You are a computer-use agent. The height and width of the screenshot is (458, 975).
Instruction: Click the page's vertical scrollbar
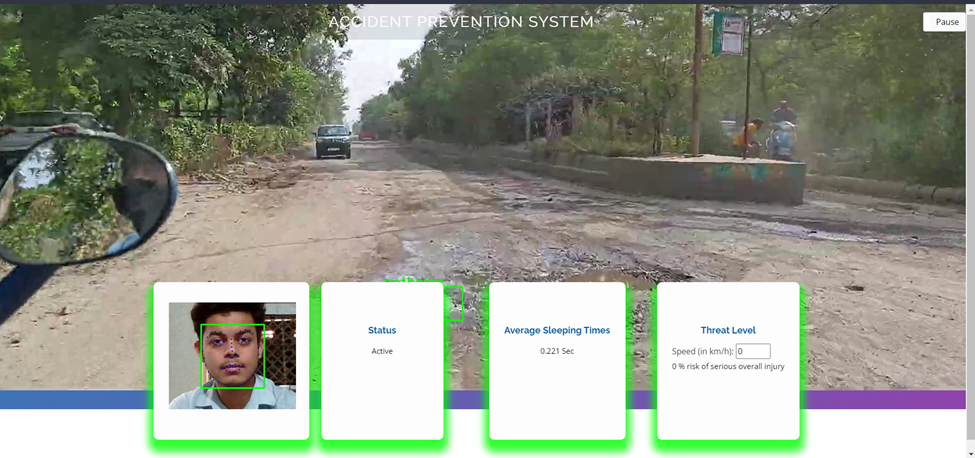click(x=971, y=230)
